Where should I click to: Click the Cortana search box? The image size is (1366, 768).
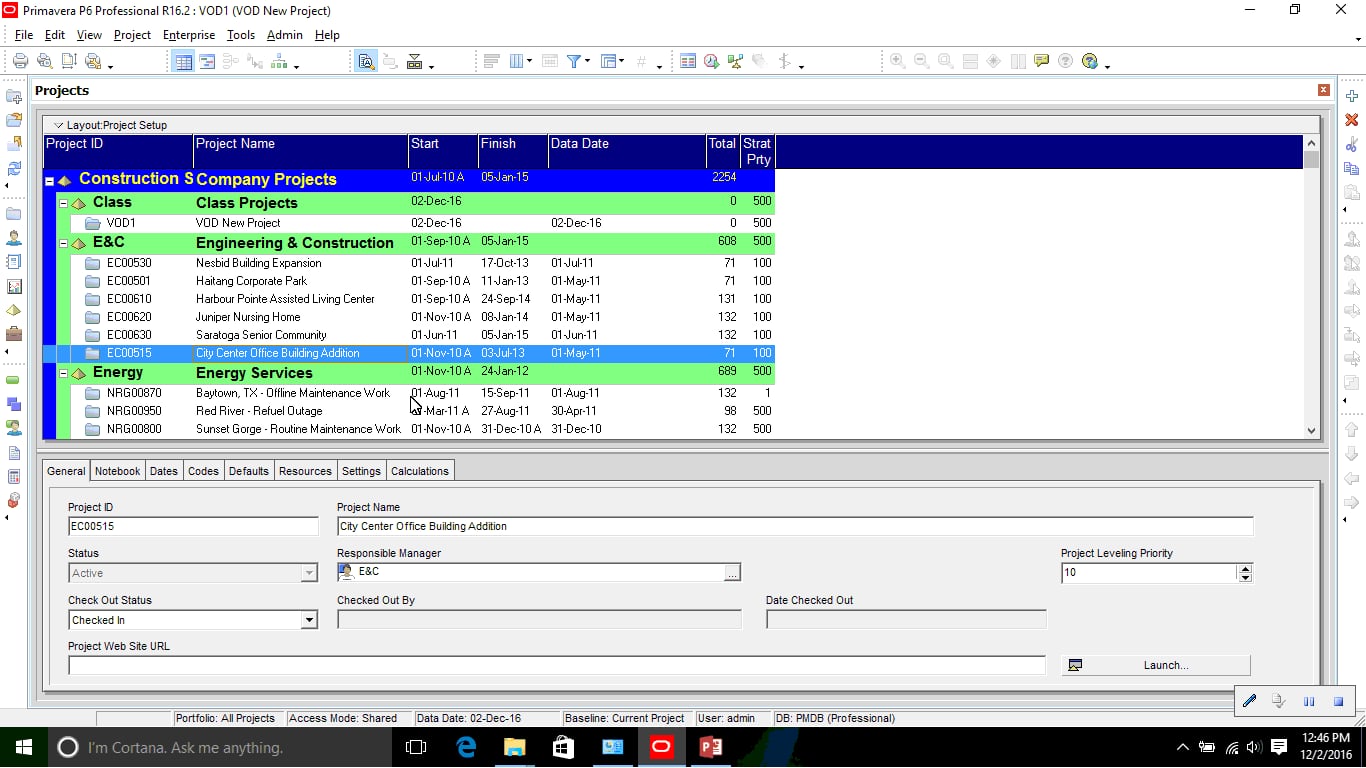(x=219, y=747)
